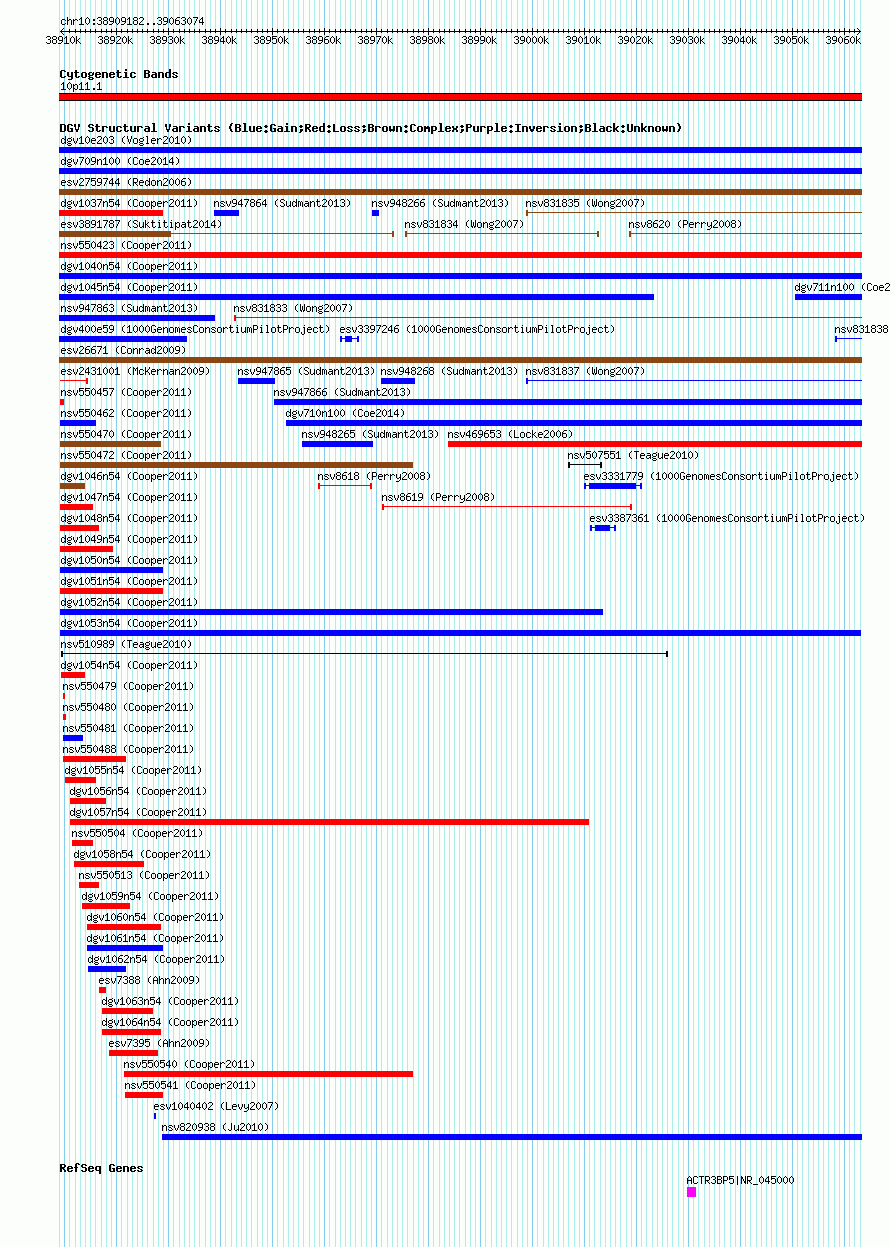Select the nsv820938 (Ju2010) label
This screenshot has width=890, height=1247.
216,1127
